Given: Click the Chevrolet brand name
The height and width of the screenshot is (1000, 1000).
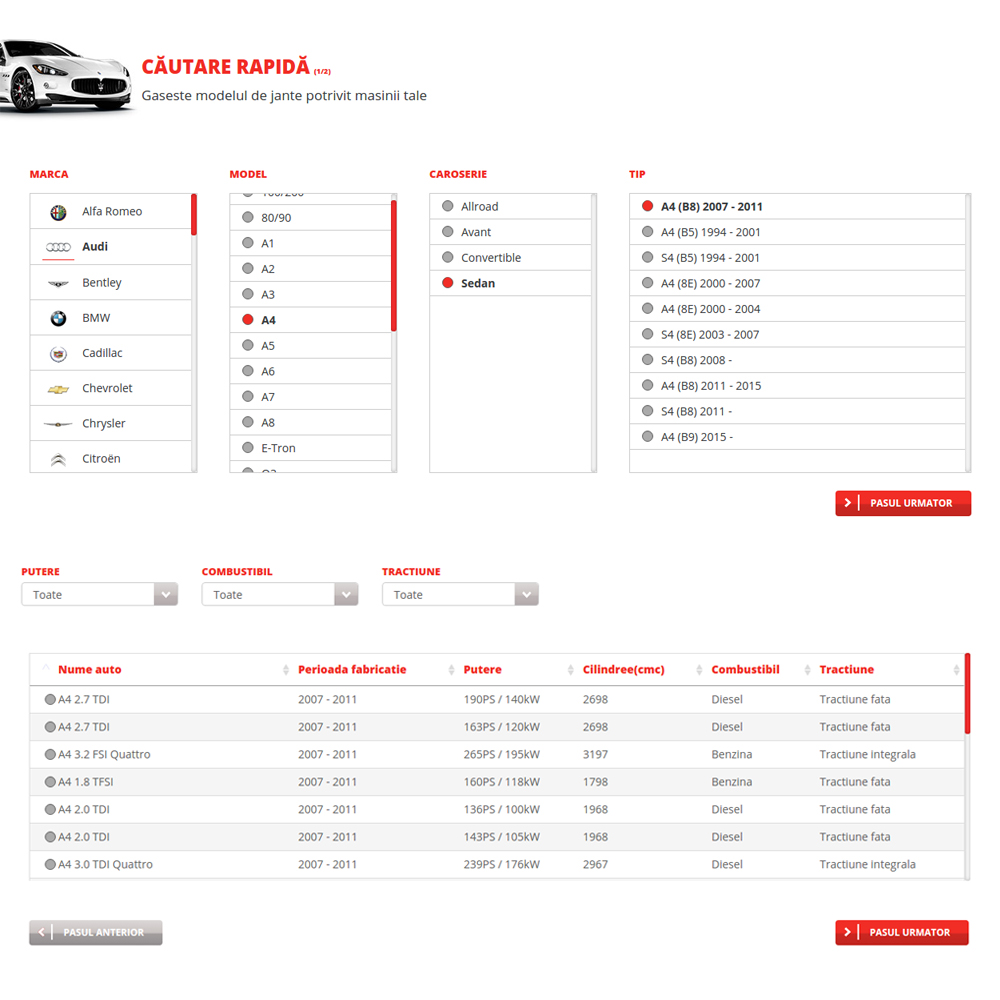Looking at the screenshot, I should coord(107,388).
